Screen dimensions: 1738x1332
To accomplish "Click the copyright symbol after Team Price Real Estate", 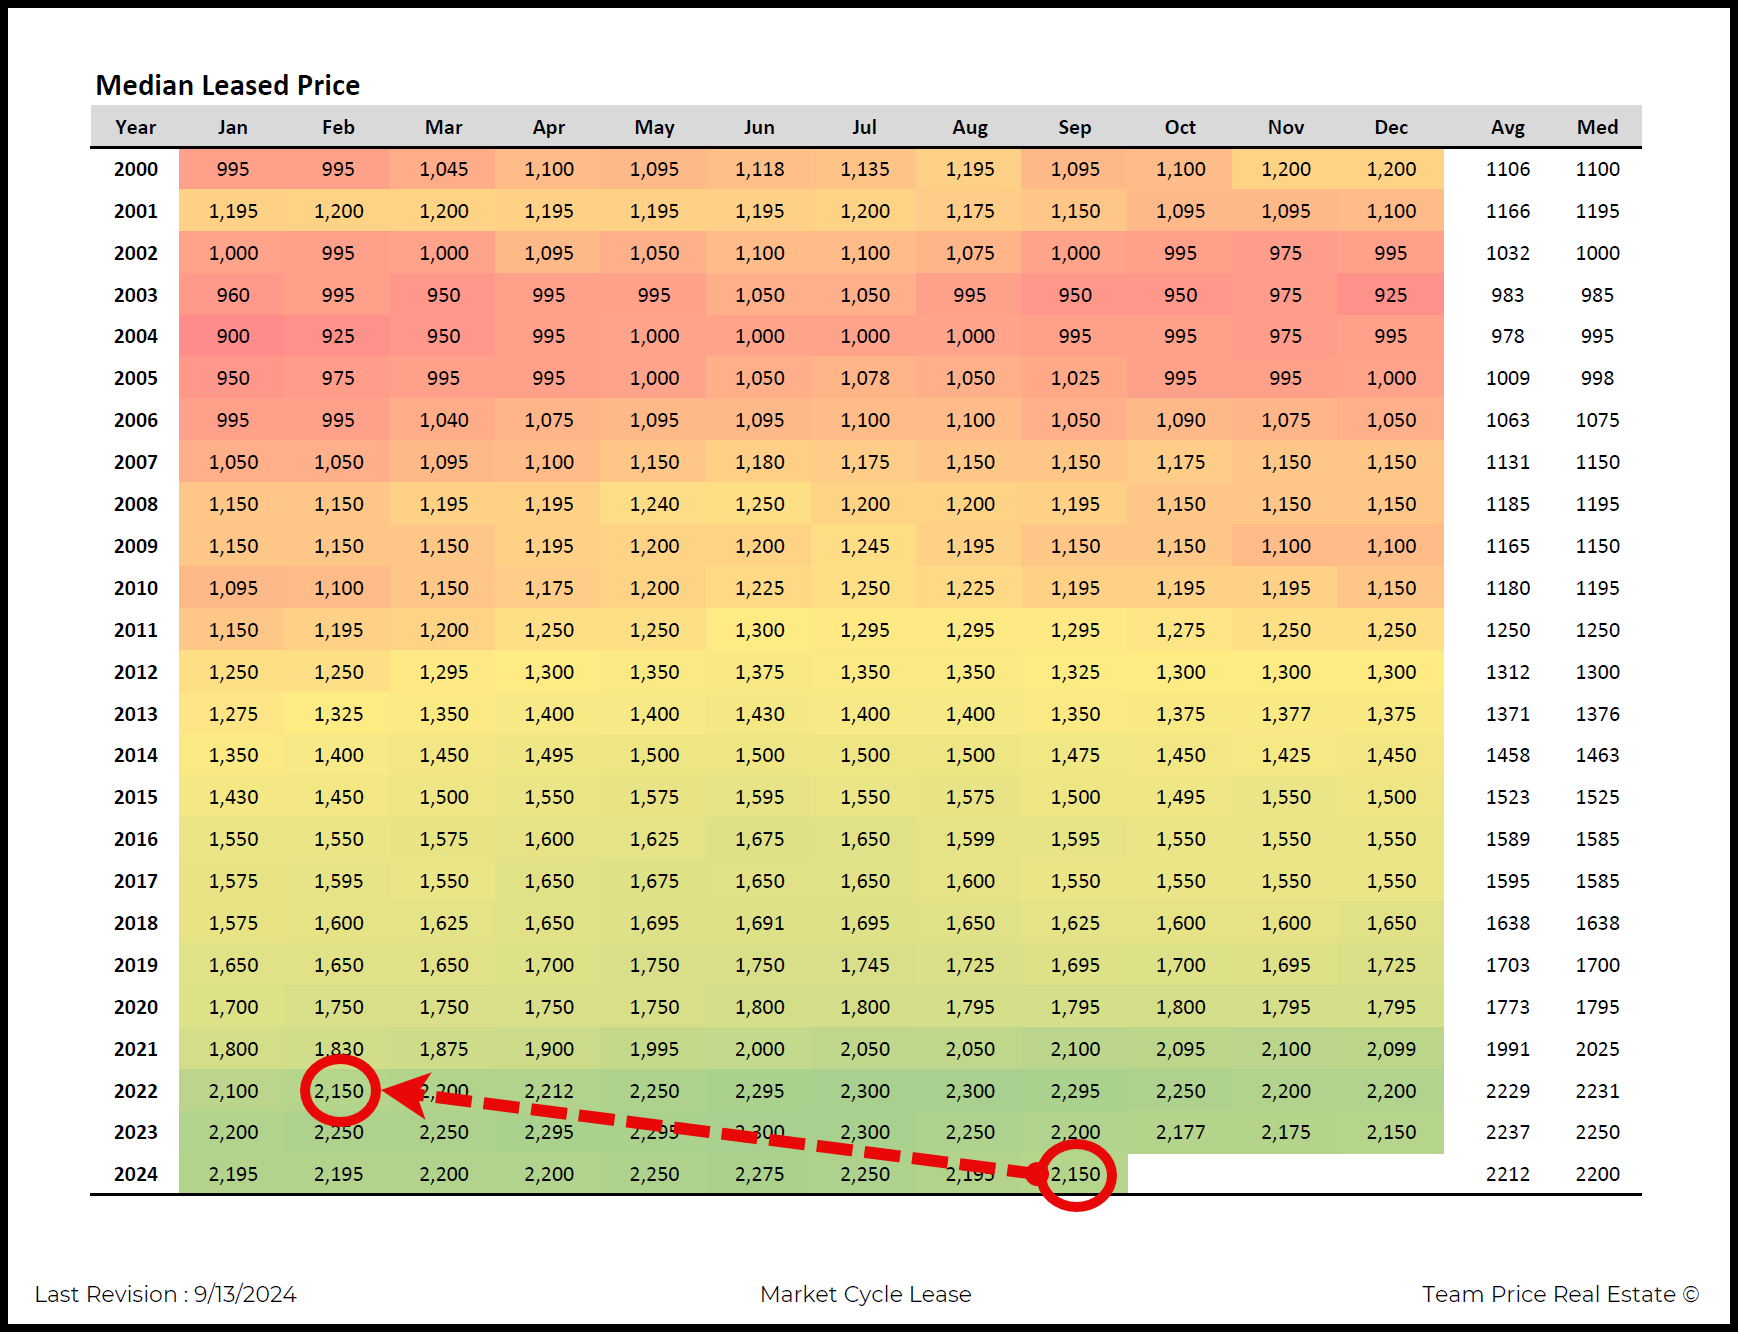I will (1690, 1294).
